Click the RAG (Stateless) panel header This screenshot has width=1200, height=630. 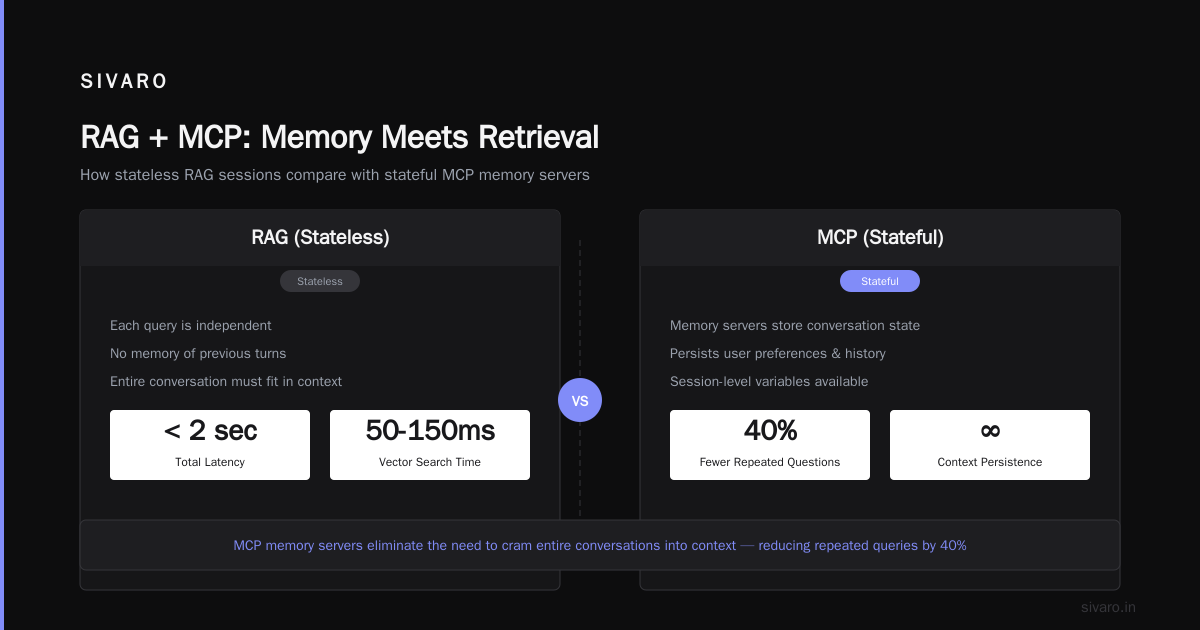pos(320,238)
